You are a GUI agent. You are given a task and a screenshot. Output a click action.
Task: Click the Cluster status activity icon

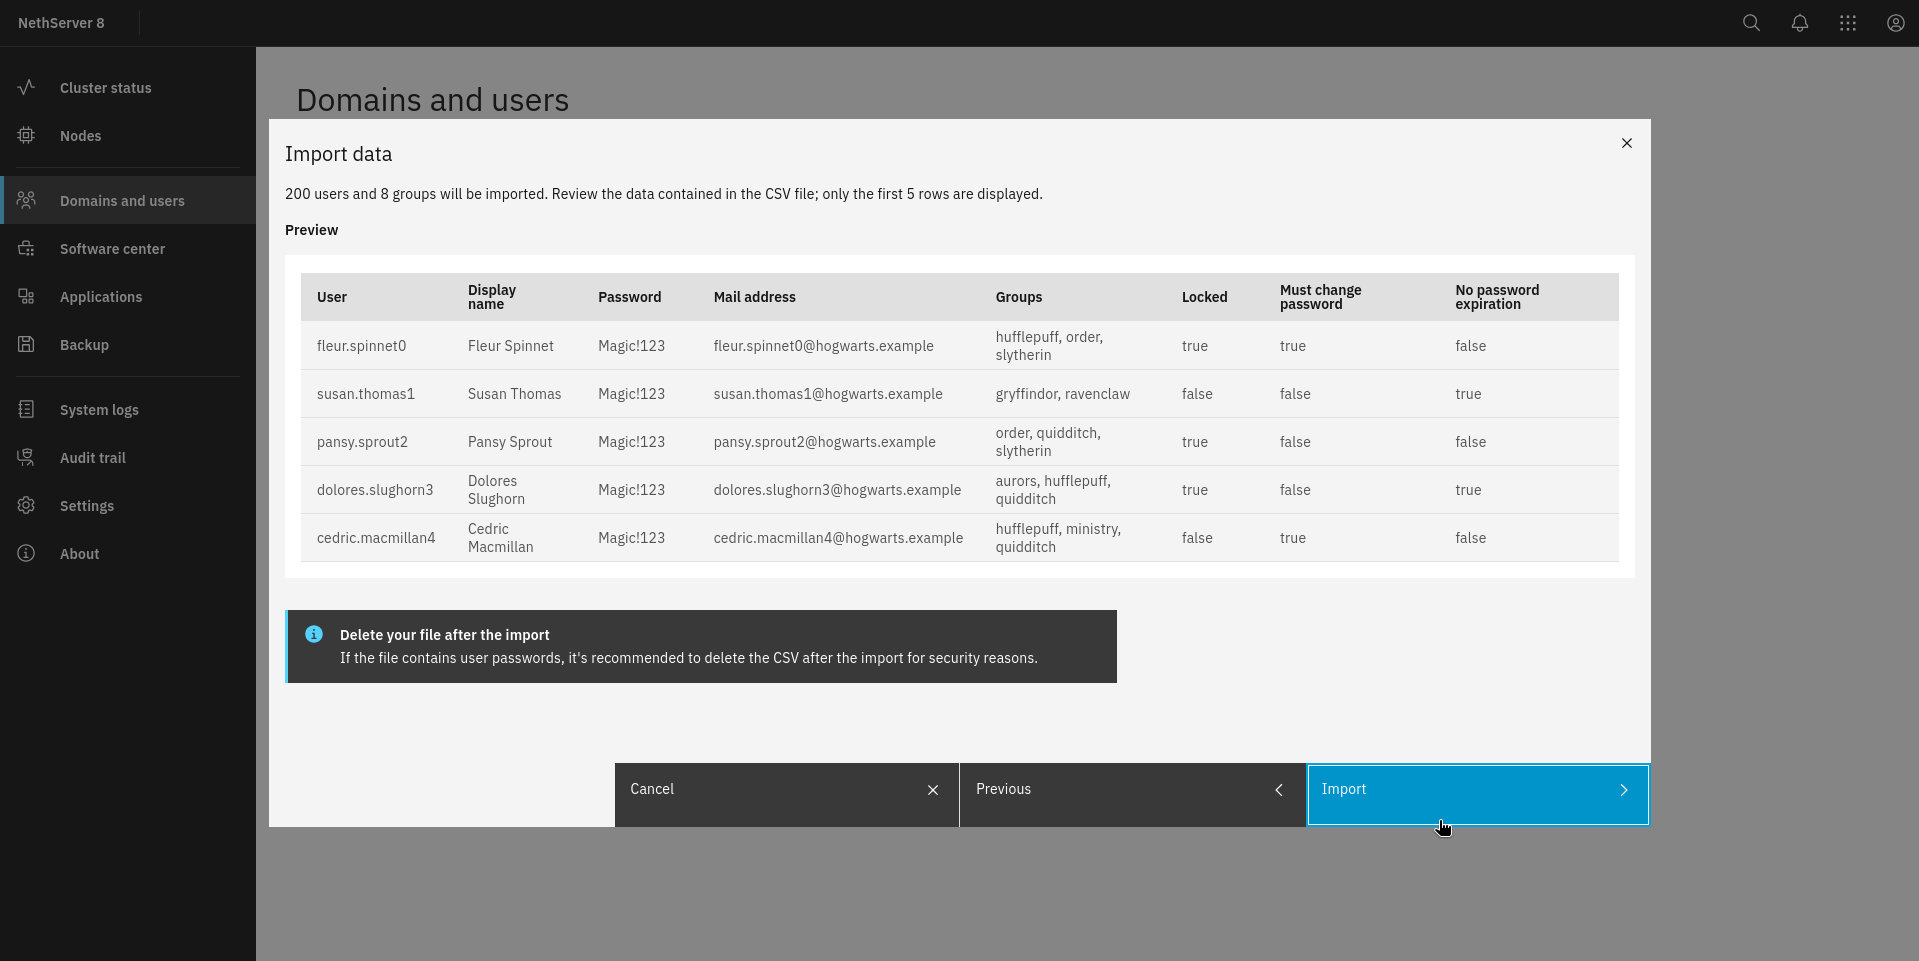pyautogui.click(x=27, y=88)
